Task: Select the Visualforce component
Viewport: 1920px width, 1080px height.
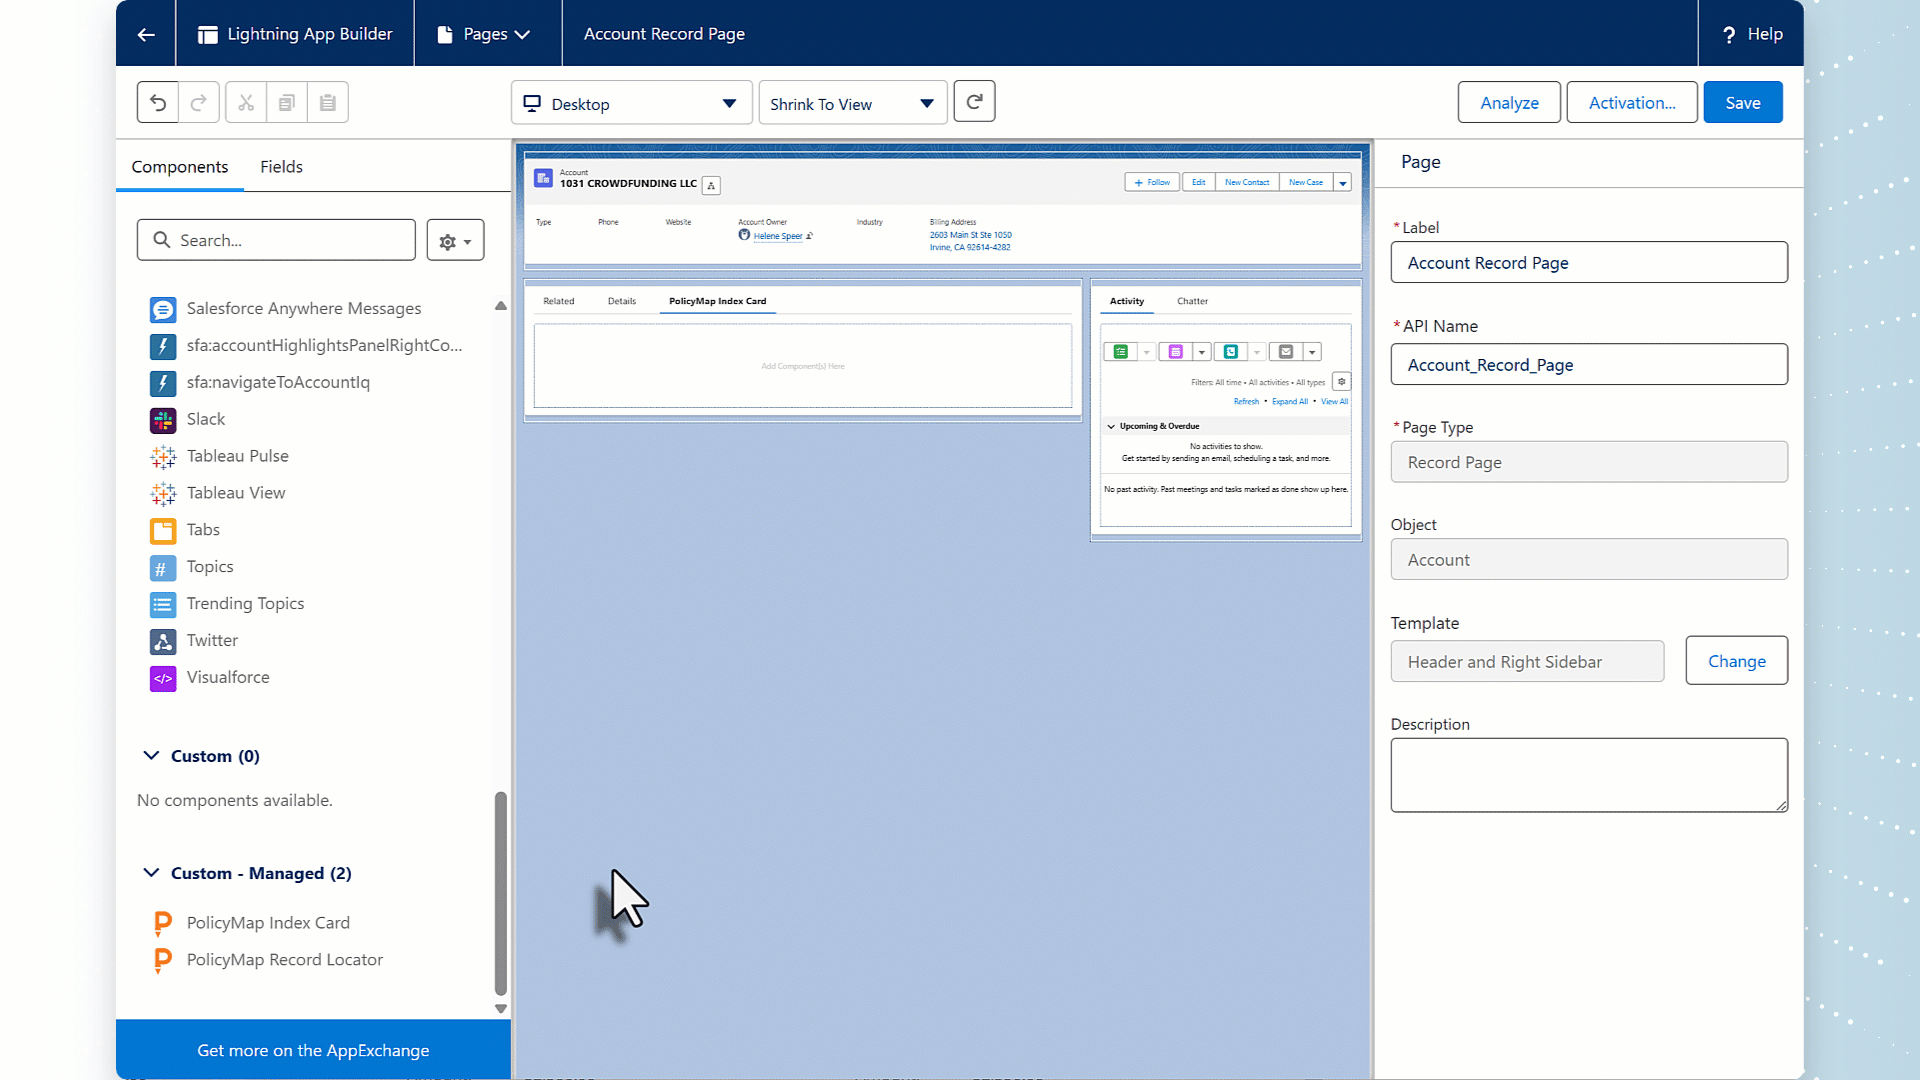Action: (228, 677)
